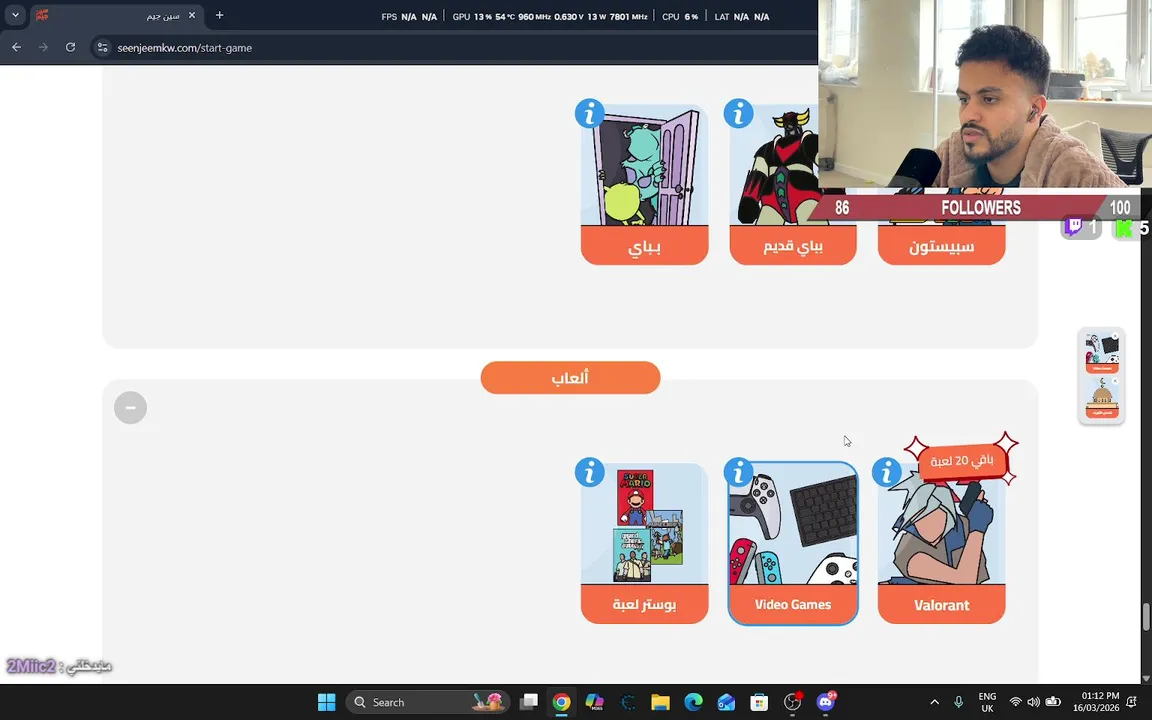
Task: Click microphone icon in system tray
Action: tap(958, 702)
